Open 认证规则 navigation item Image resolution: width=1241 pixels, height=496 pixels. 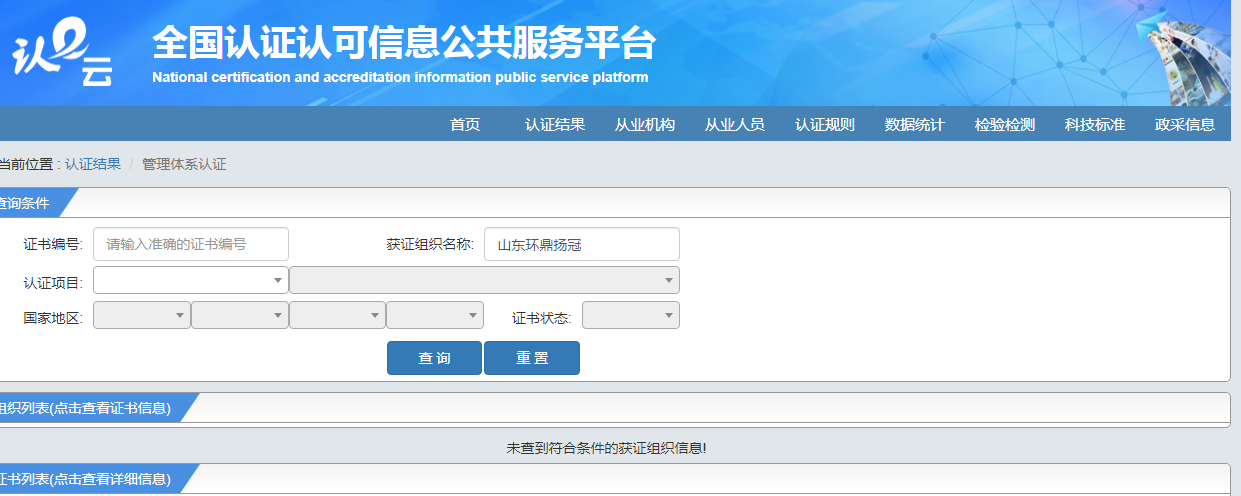pyautogui.click(x=825, y=124)
